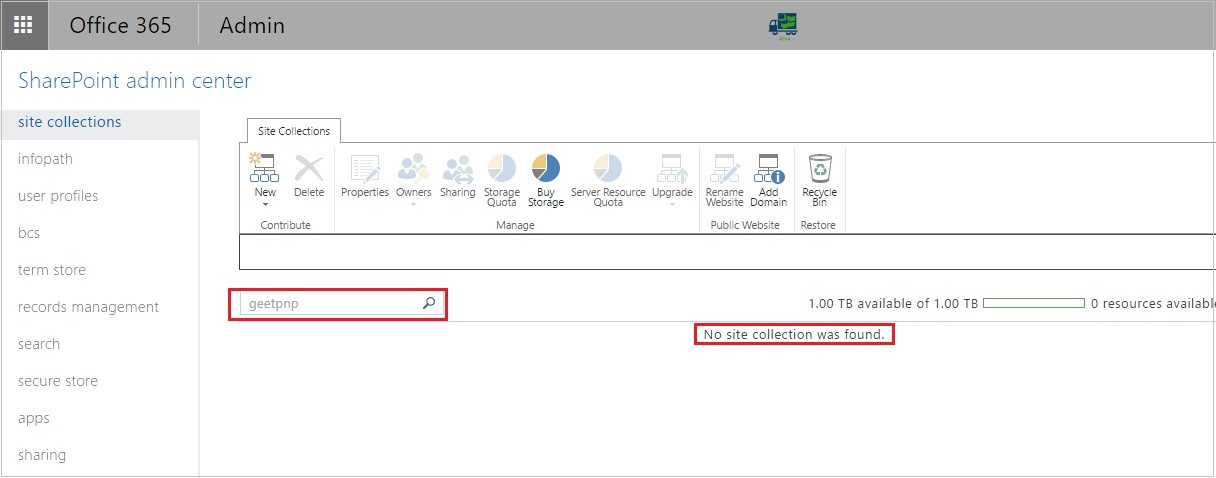This screenshot has width=1216, height=478.
Task: Click the storage available progress bar
Action: click(x=1034, y=303)
